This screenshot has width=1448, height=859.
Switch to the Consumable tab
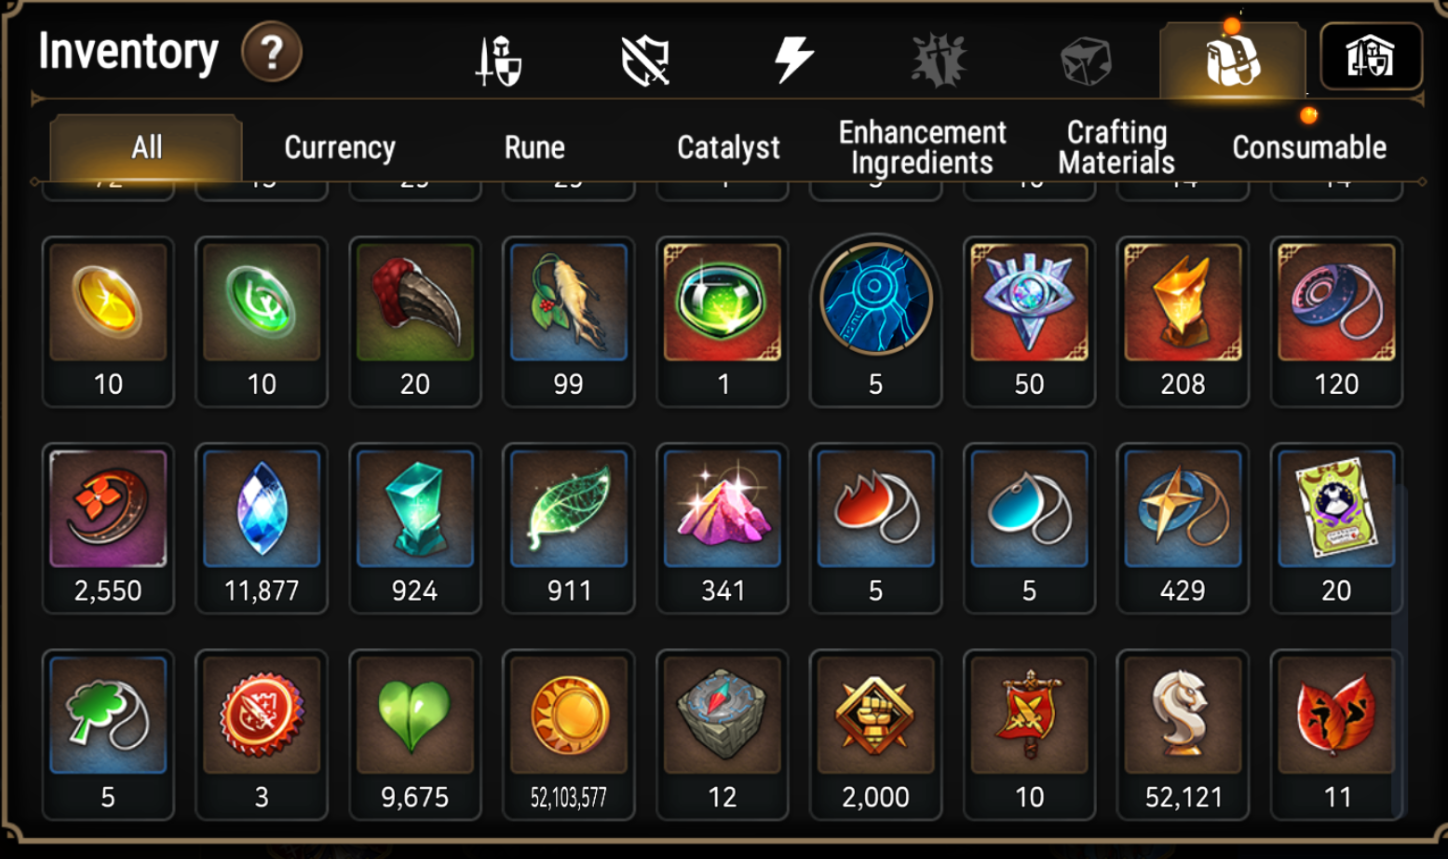click(1309, 148)
